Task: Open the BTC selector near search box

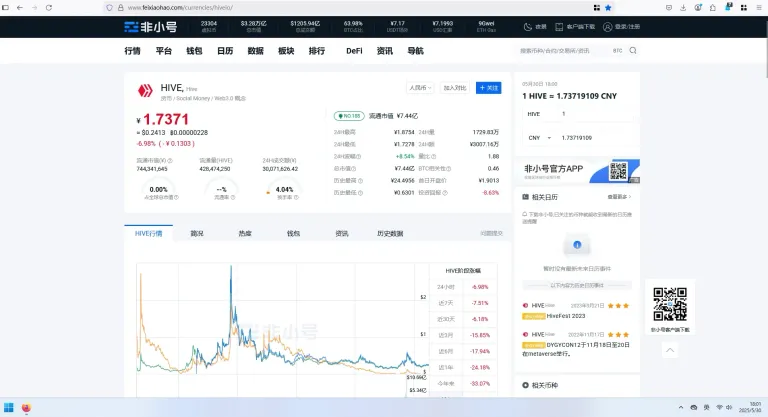Action: pyautogui.click(x=617, y=50)
